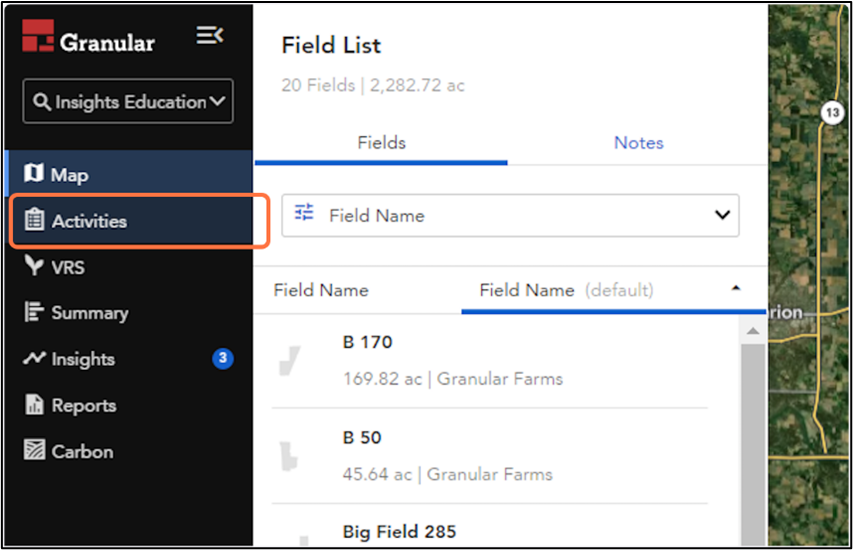
Task: Open the Activities clipboard icon
Action: tap(34, 220)
